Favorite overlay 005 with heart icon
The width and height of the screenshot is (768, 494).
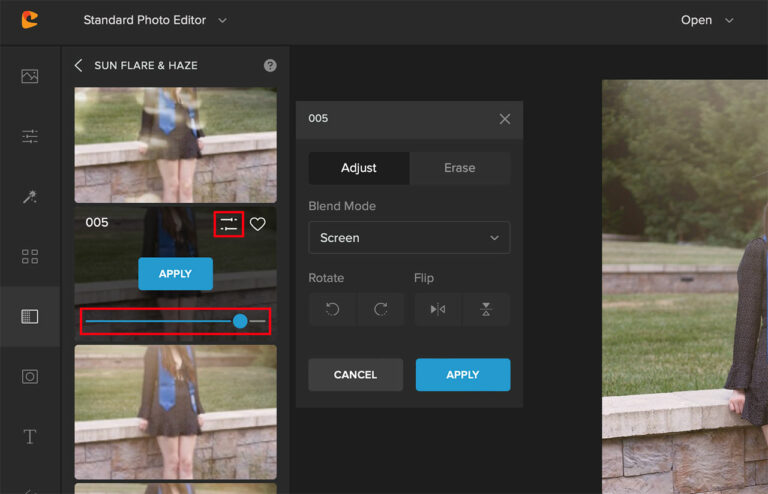(x=258, y=224)
